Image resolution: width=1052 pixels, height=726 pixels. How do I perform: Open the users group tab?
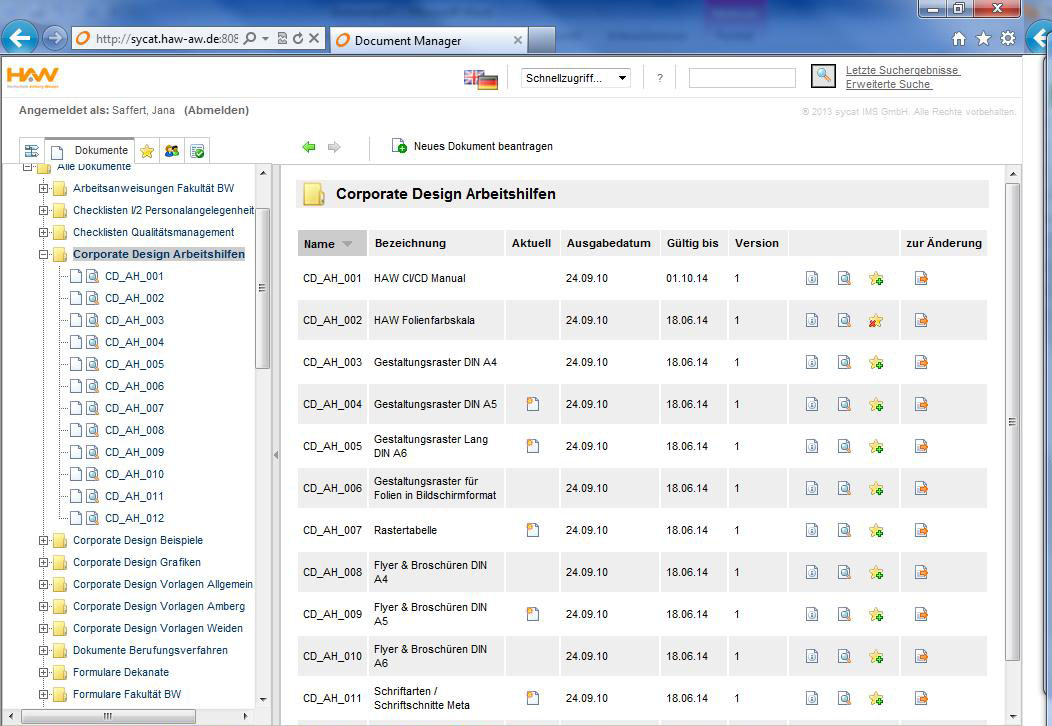pos(172,151)
